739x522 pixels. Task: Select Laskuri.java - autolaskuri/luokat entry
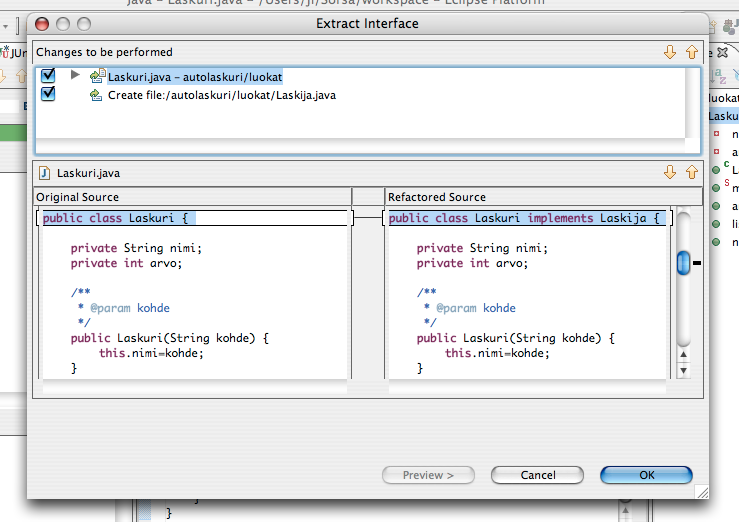coord(195,77)
